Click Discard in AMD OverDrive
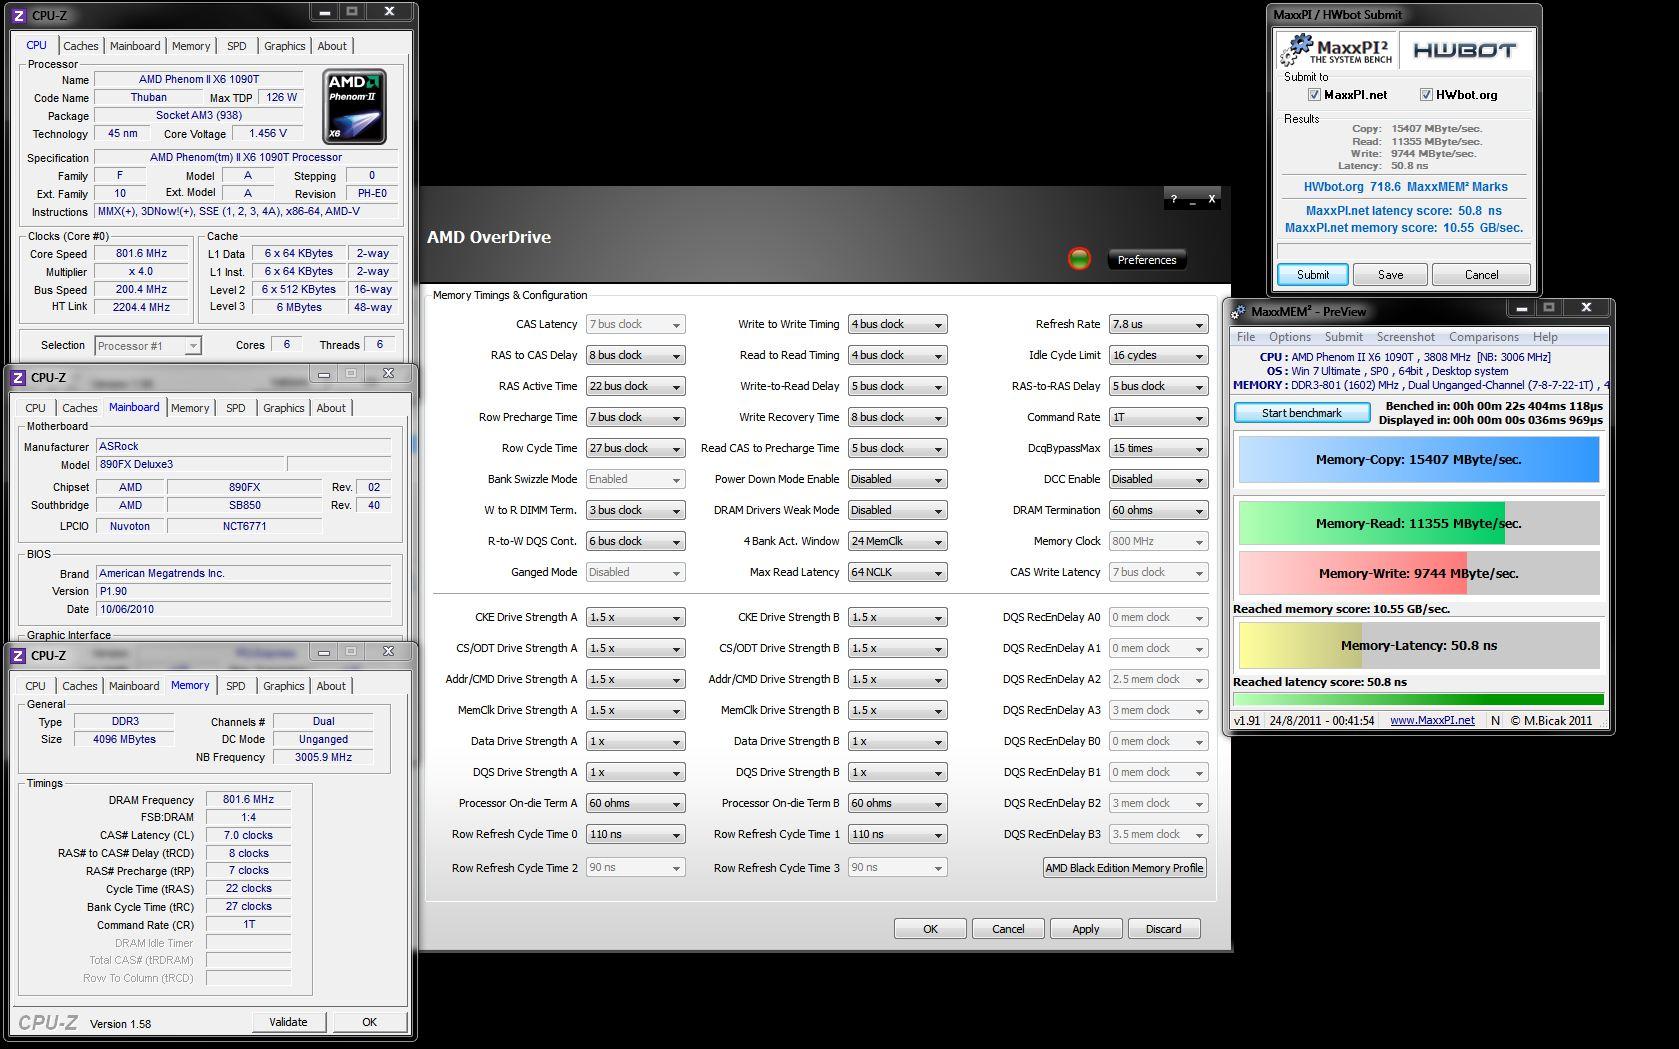 [x=1164, y=929]
